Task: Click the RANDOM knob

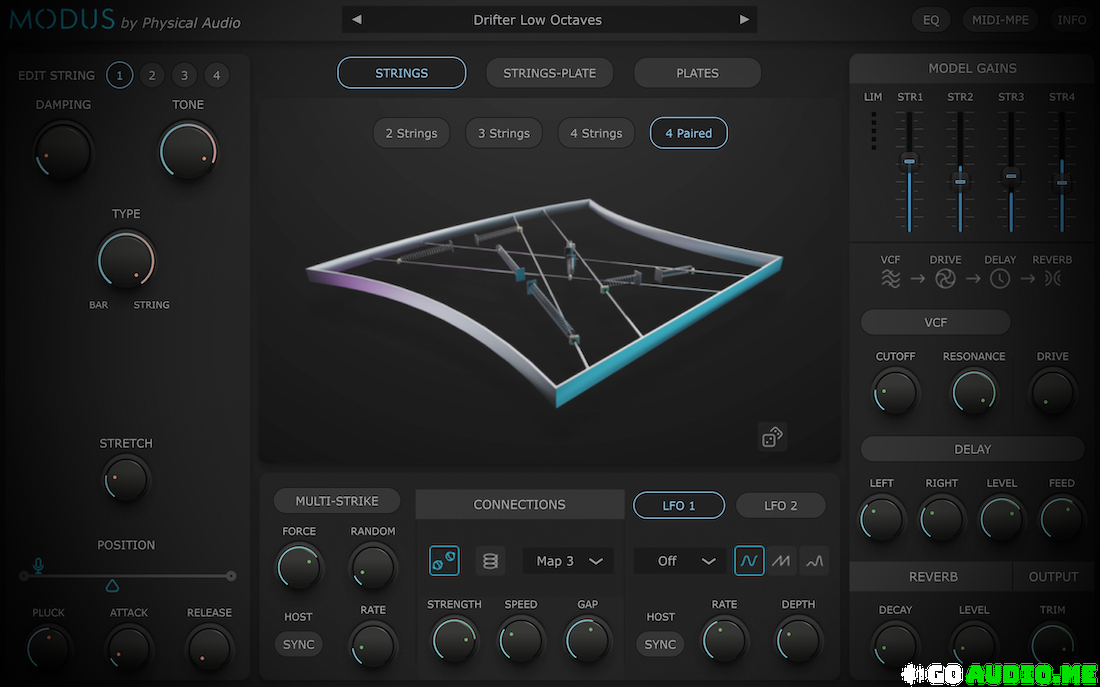Action: pos(373,567)
